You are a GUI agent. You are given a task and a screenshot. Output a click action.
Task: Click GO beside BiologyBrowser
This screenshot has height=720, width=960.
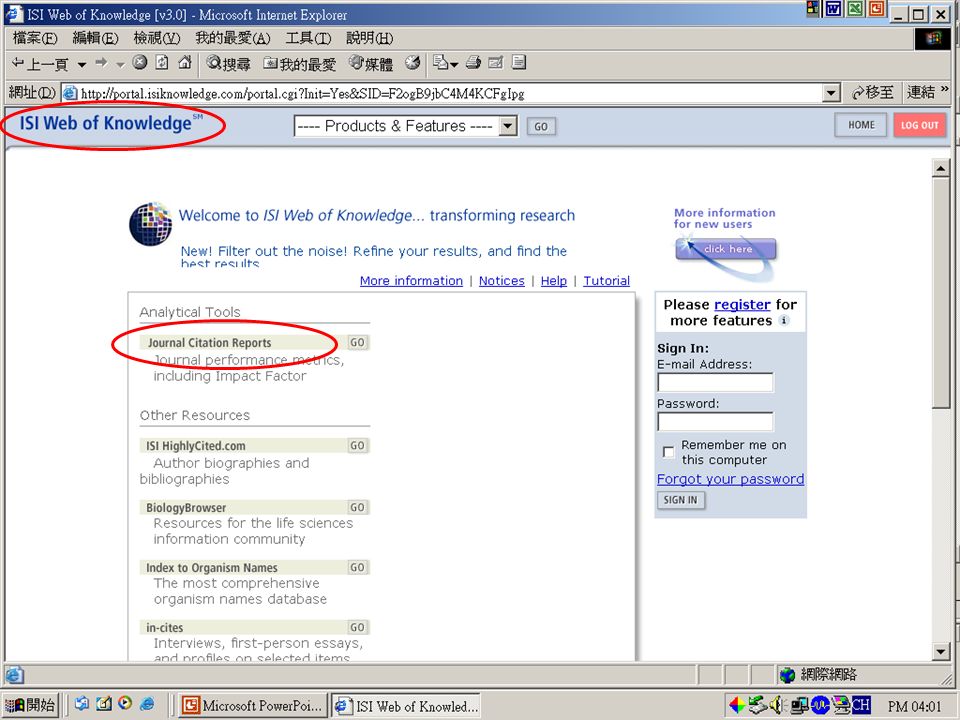[x=358, y=507]
